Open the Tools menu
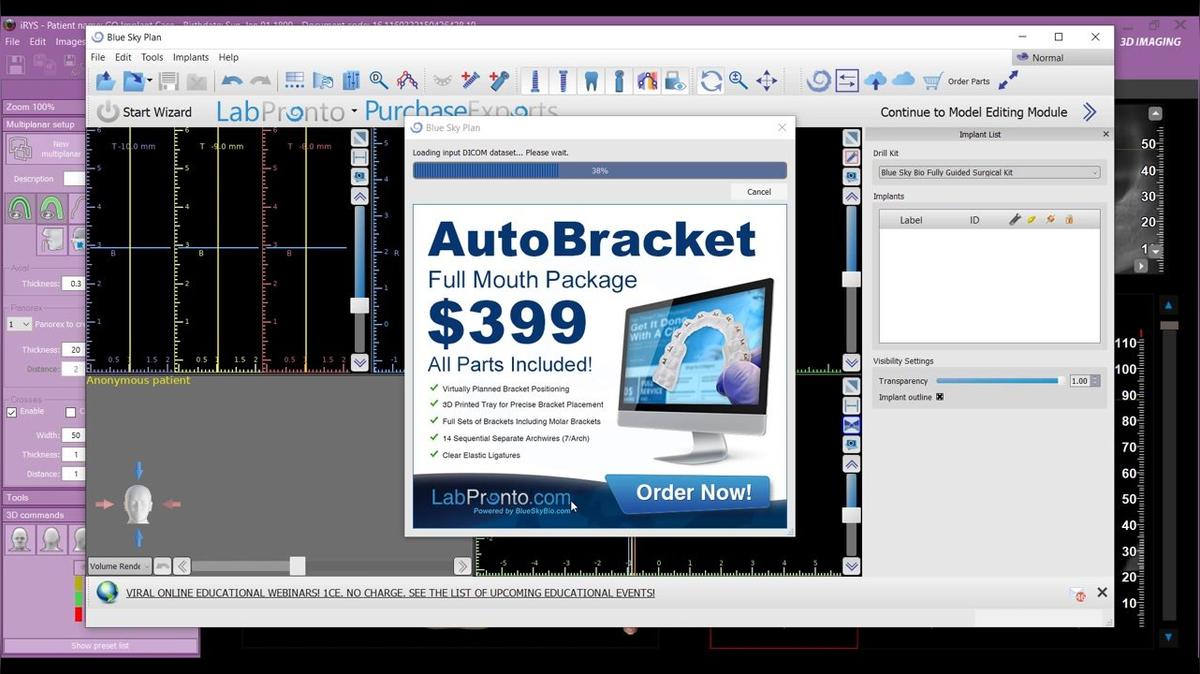1200x674 pixels. 152,57
